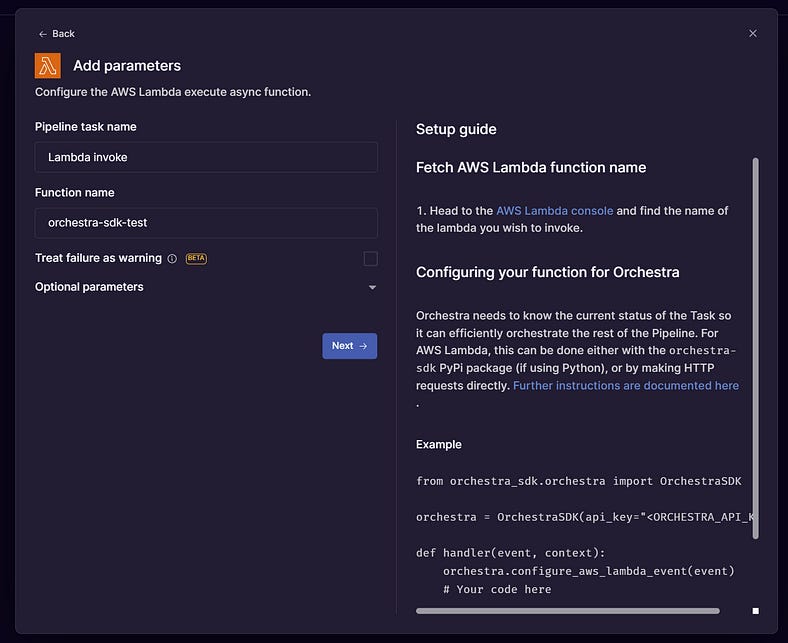
Task: Click the configure_aws_lambda_event code line
Action: pos(588,571)
